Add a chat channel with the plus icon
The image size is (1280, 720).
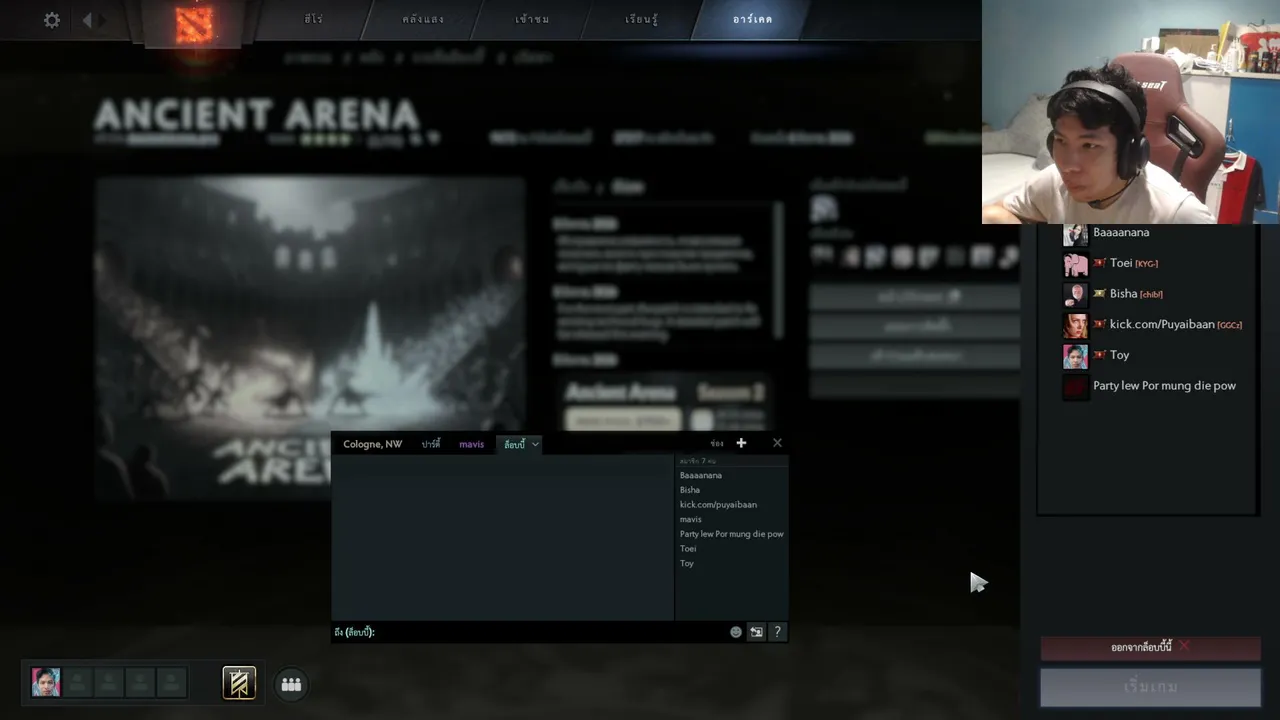pos(741,443)
